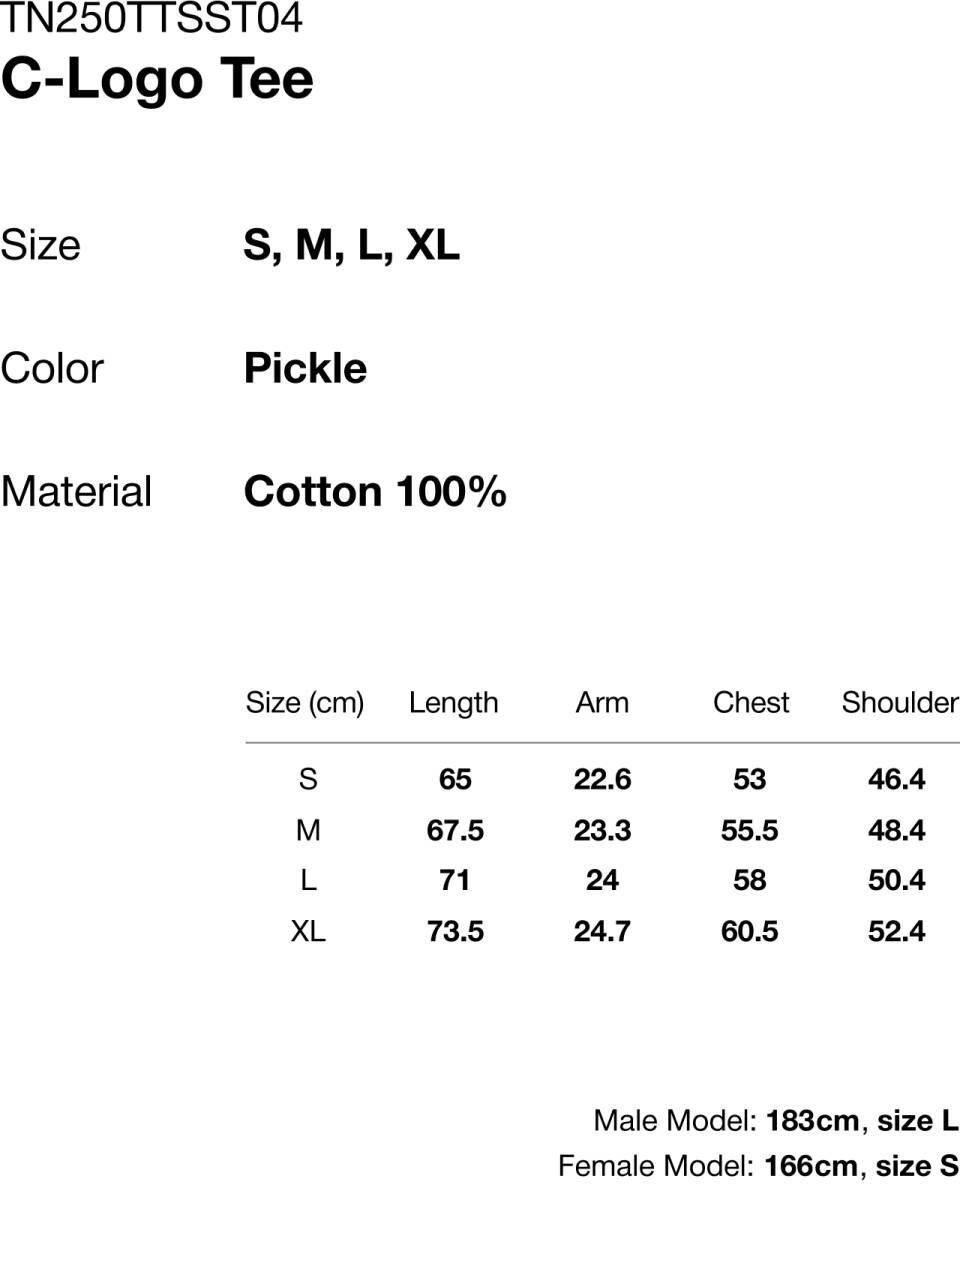The height and width of the screenshot is (1281, 960).
Task: Click the Shoulder column header
Action: [x=900, y=703]
